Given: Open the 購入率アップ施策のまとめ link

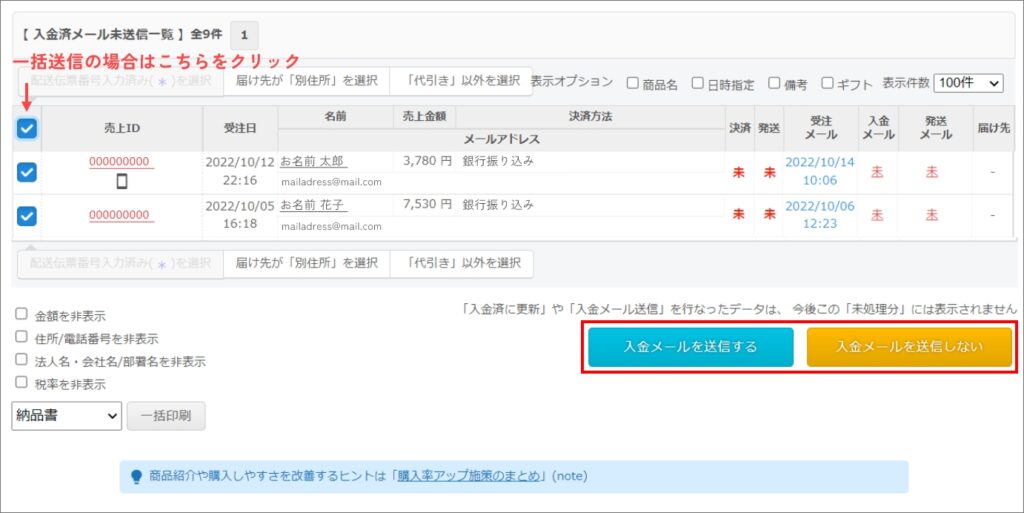Looking at the screenshot, I should click(x=469, y=477).
